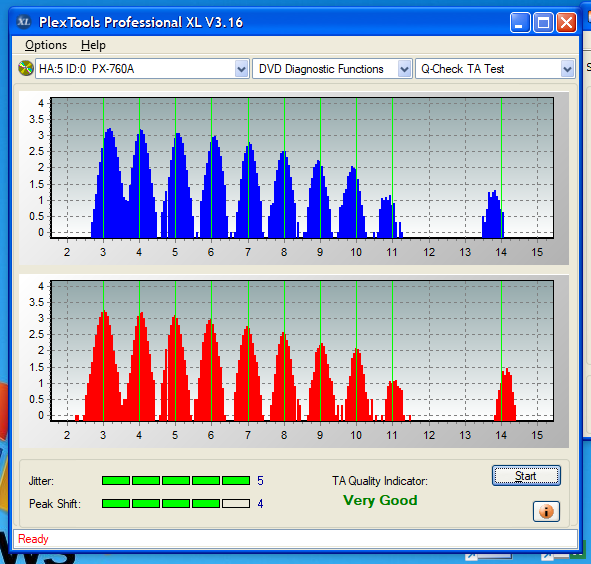Open the Help menu
The image size is (591, 564).
coord(93,45)
